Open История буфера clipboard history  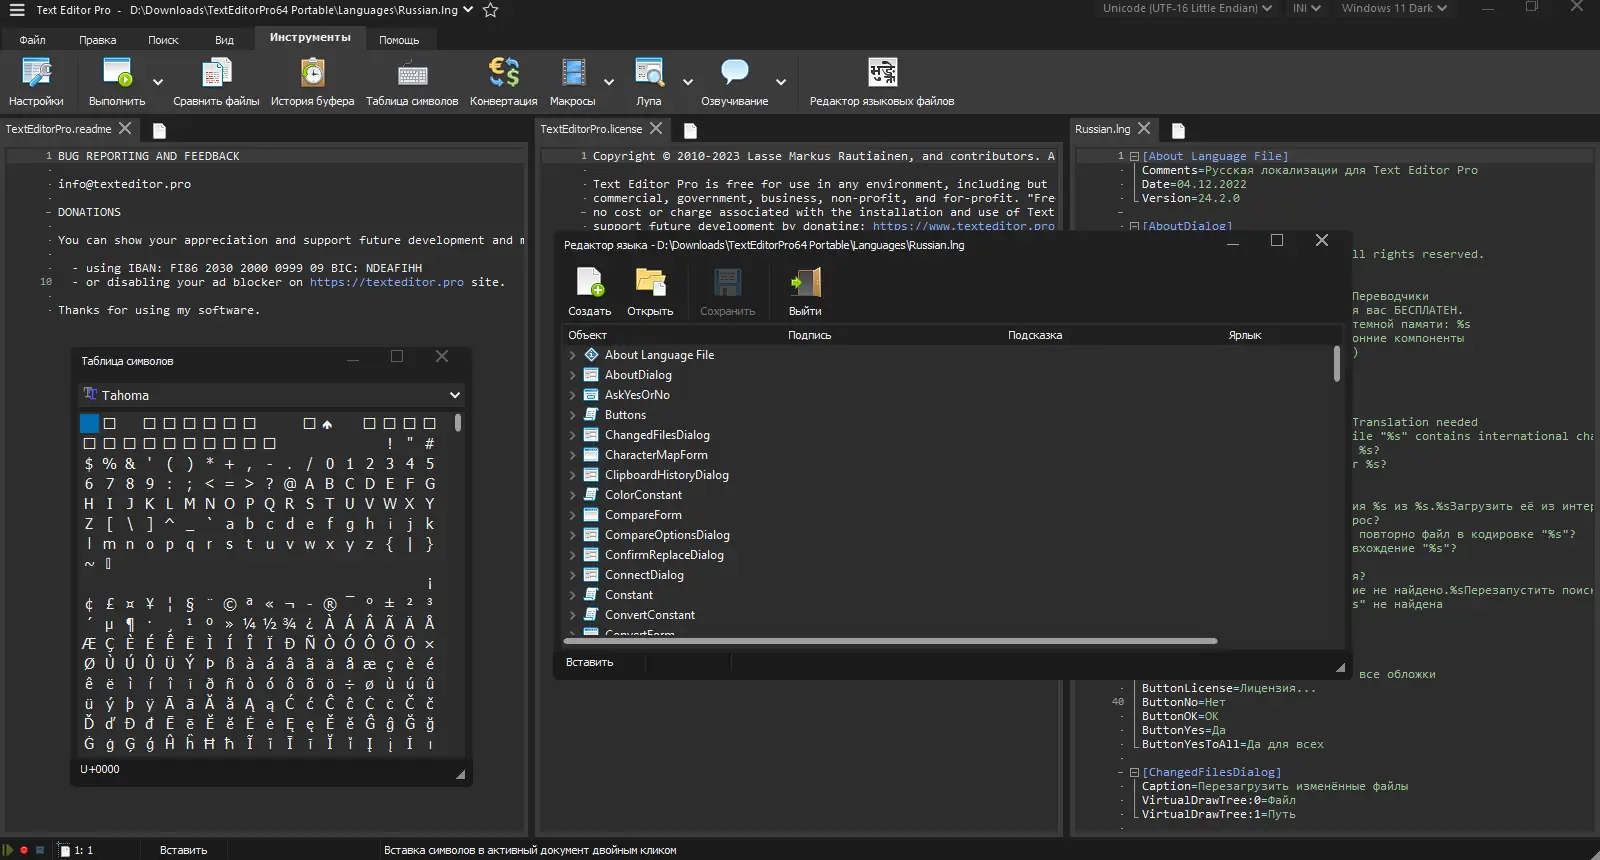click(x=312, y=82)
